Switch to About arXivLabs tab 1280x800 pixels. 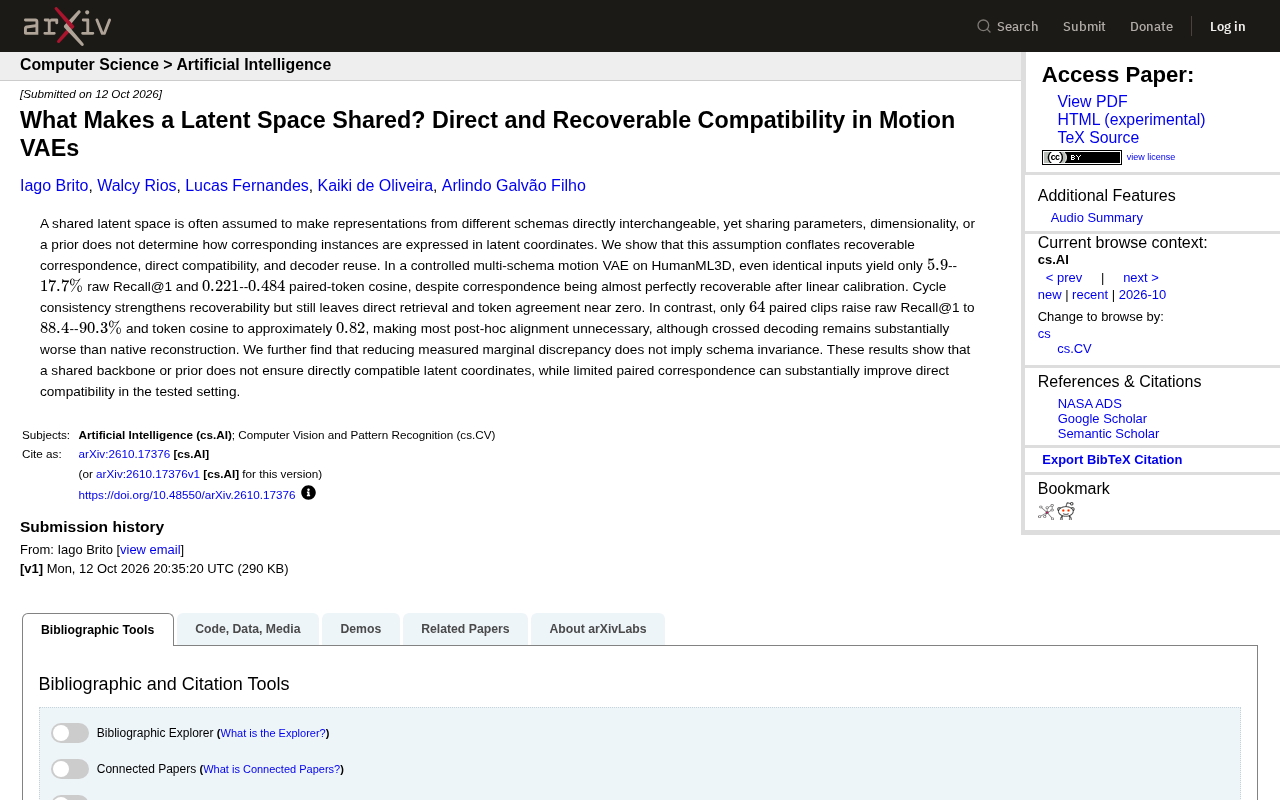tap(598, 629)
